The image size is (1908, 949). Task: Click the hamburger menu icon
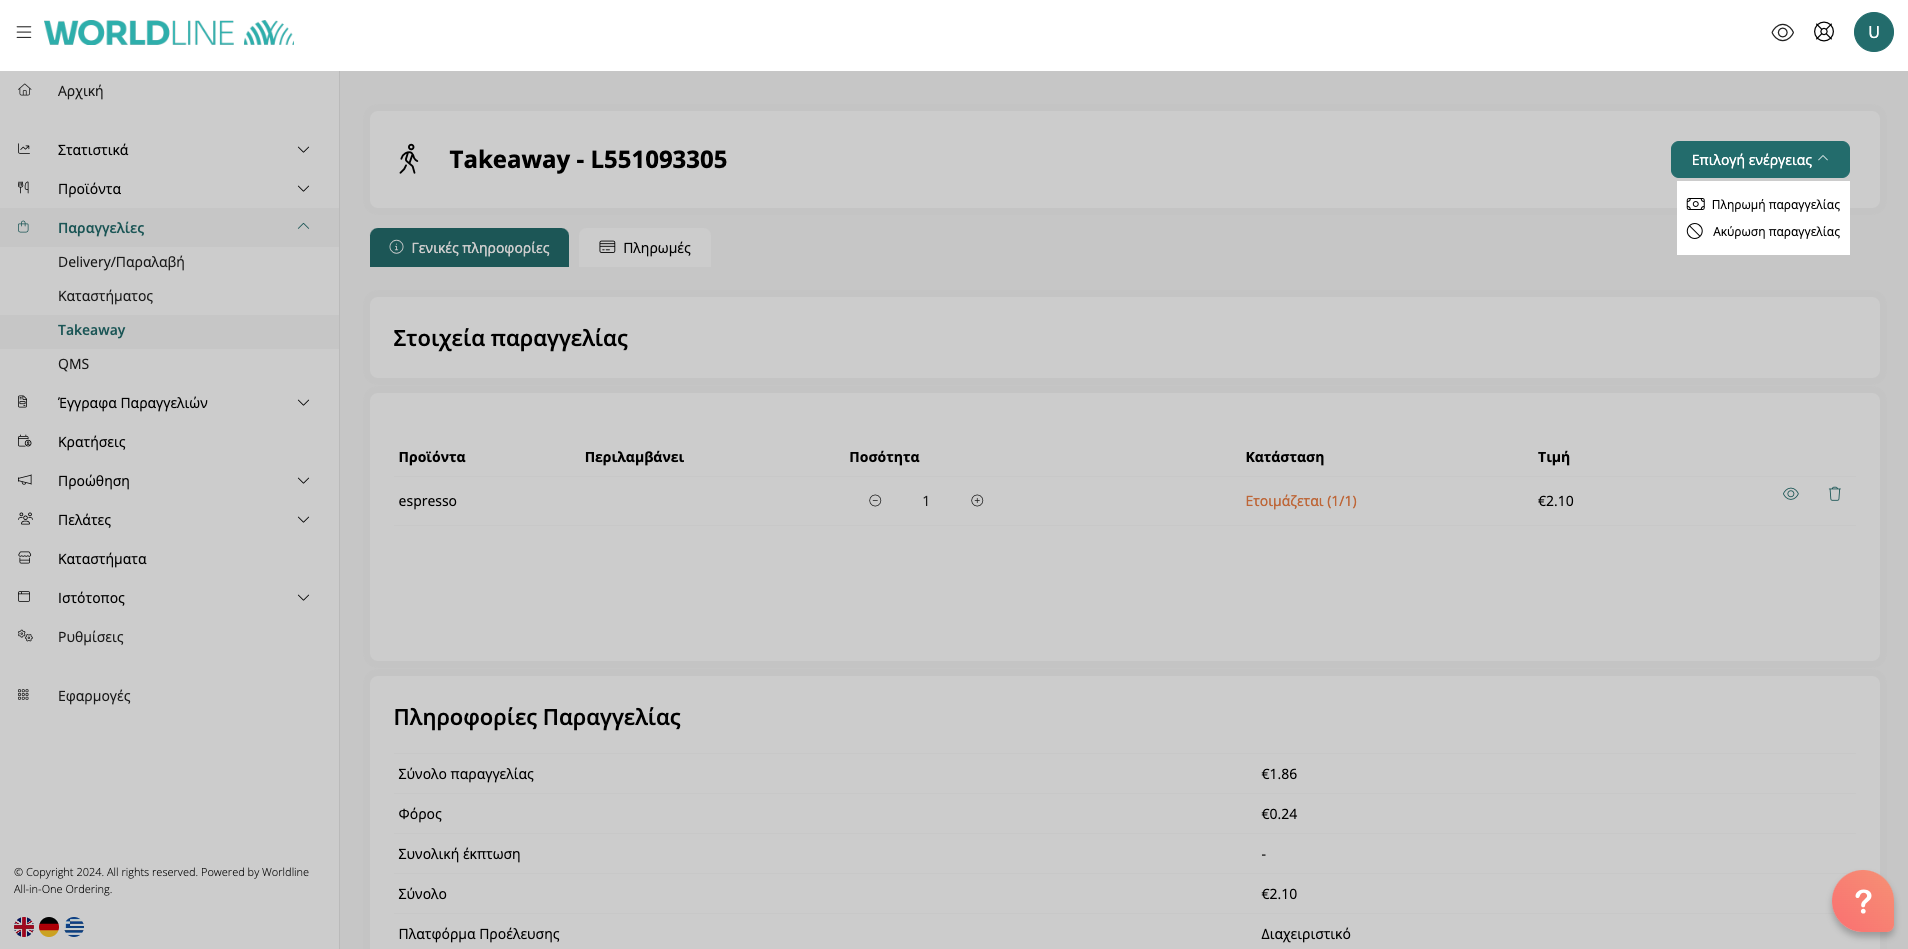click(24, 32)
